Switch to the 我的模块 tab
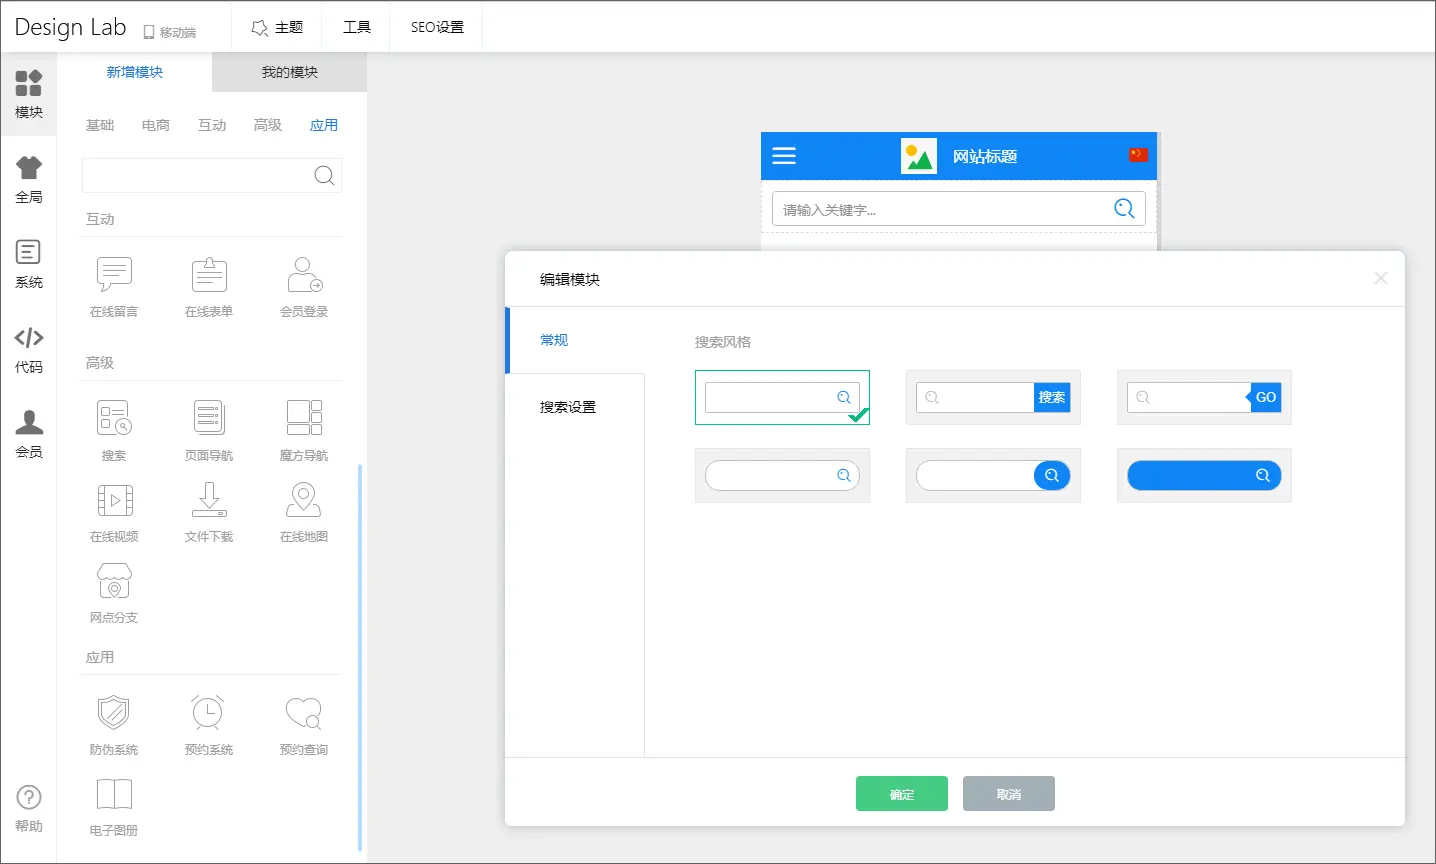Image resolution: width=1436 pixels, height=864 pixels. pyautogui.click(x=289, y=72)
